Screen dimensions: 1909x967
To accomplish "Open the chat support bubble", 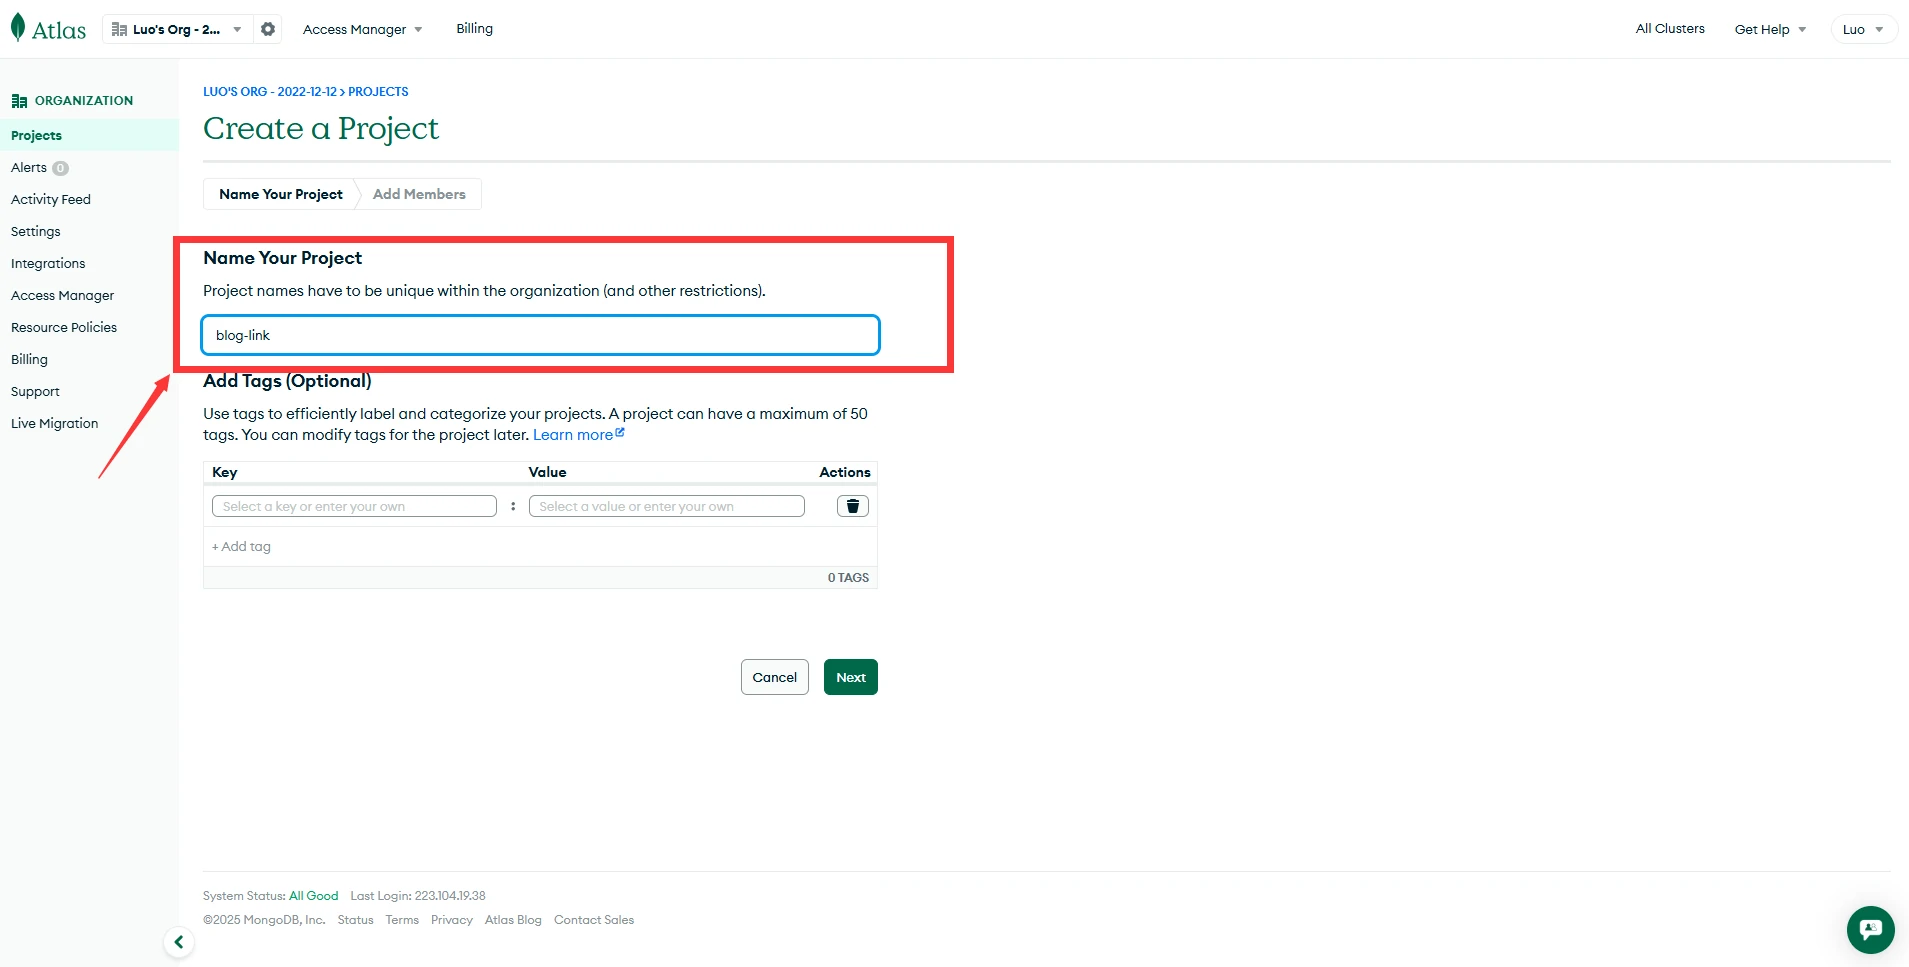I will 1870,929.
